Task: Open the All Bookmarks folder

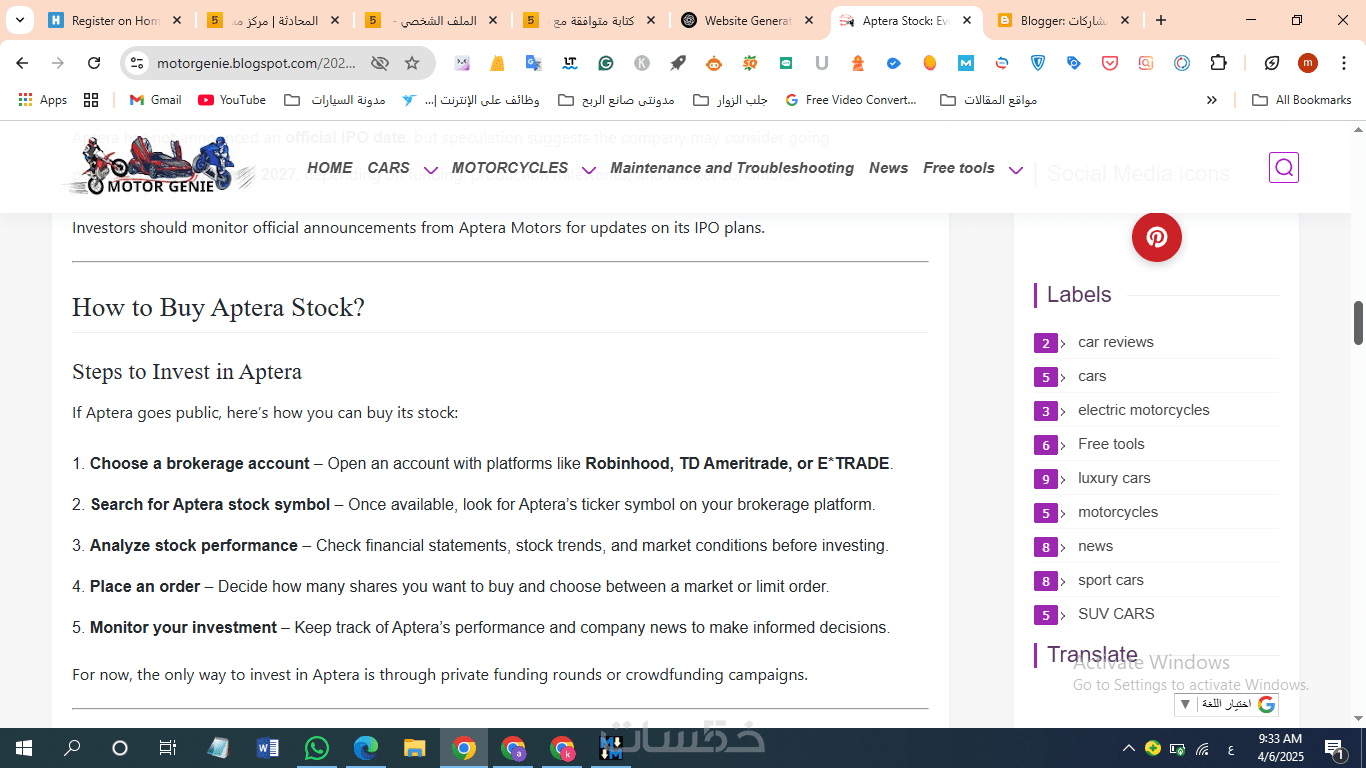Action: [1302, 100]
